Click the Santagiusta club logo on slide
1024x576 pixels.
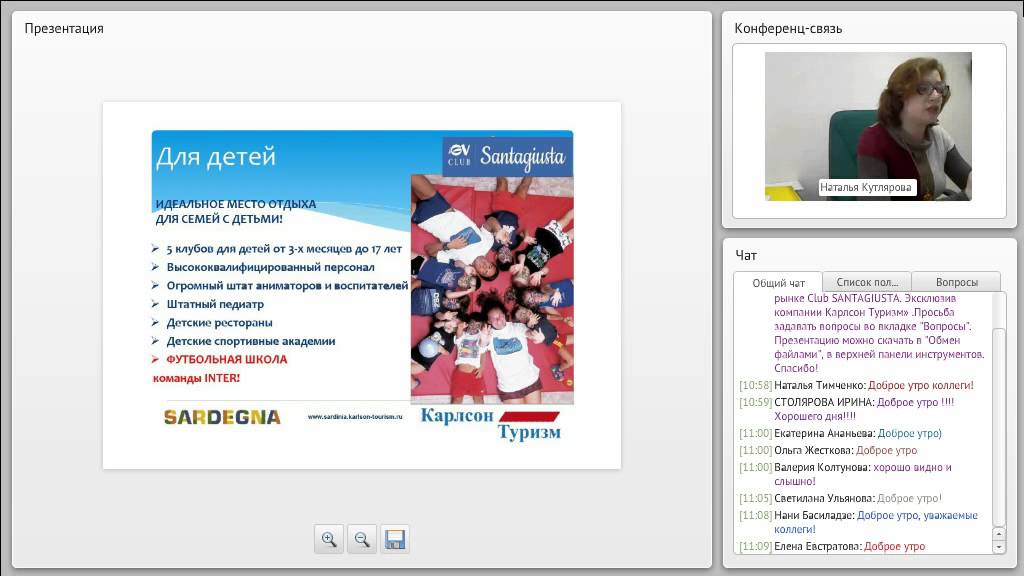[x=507, y=155]
